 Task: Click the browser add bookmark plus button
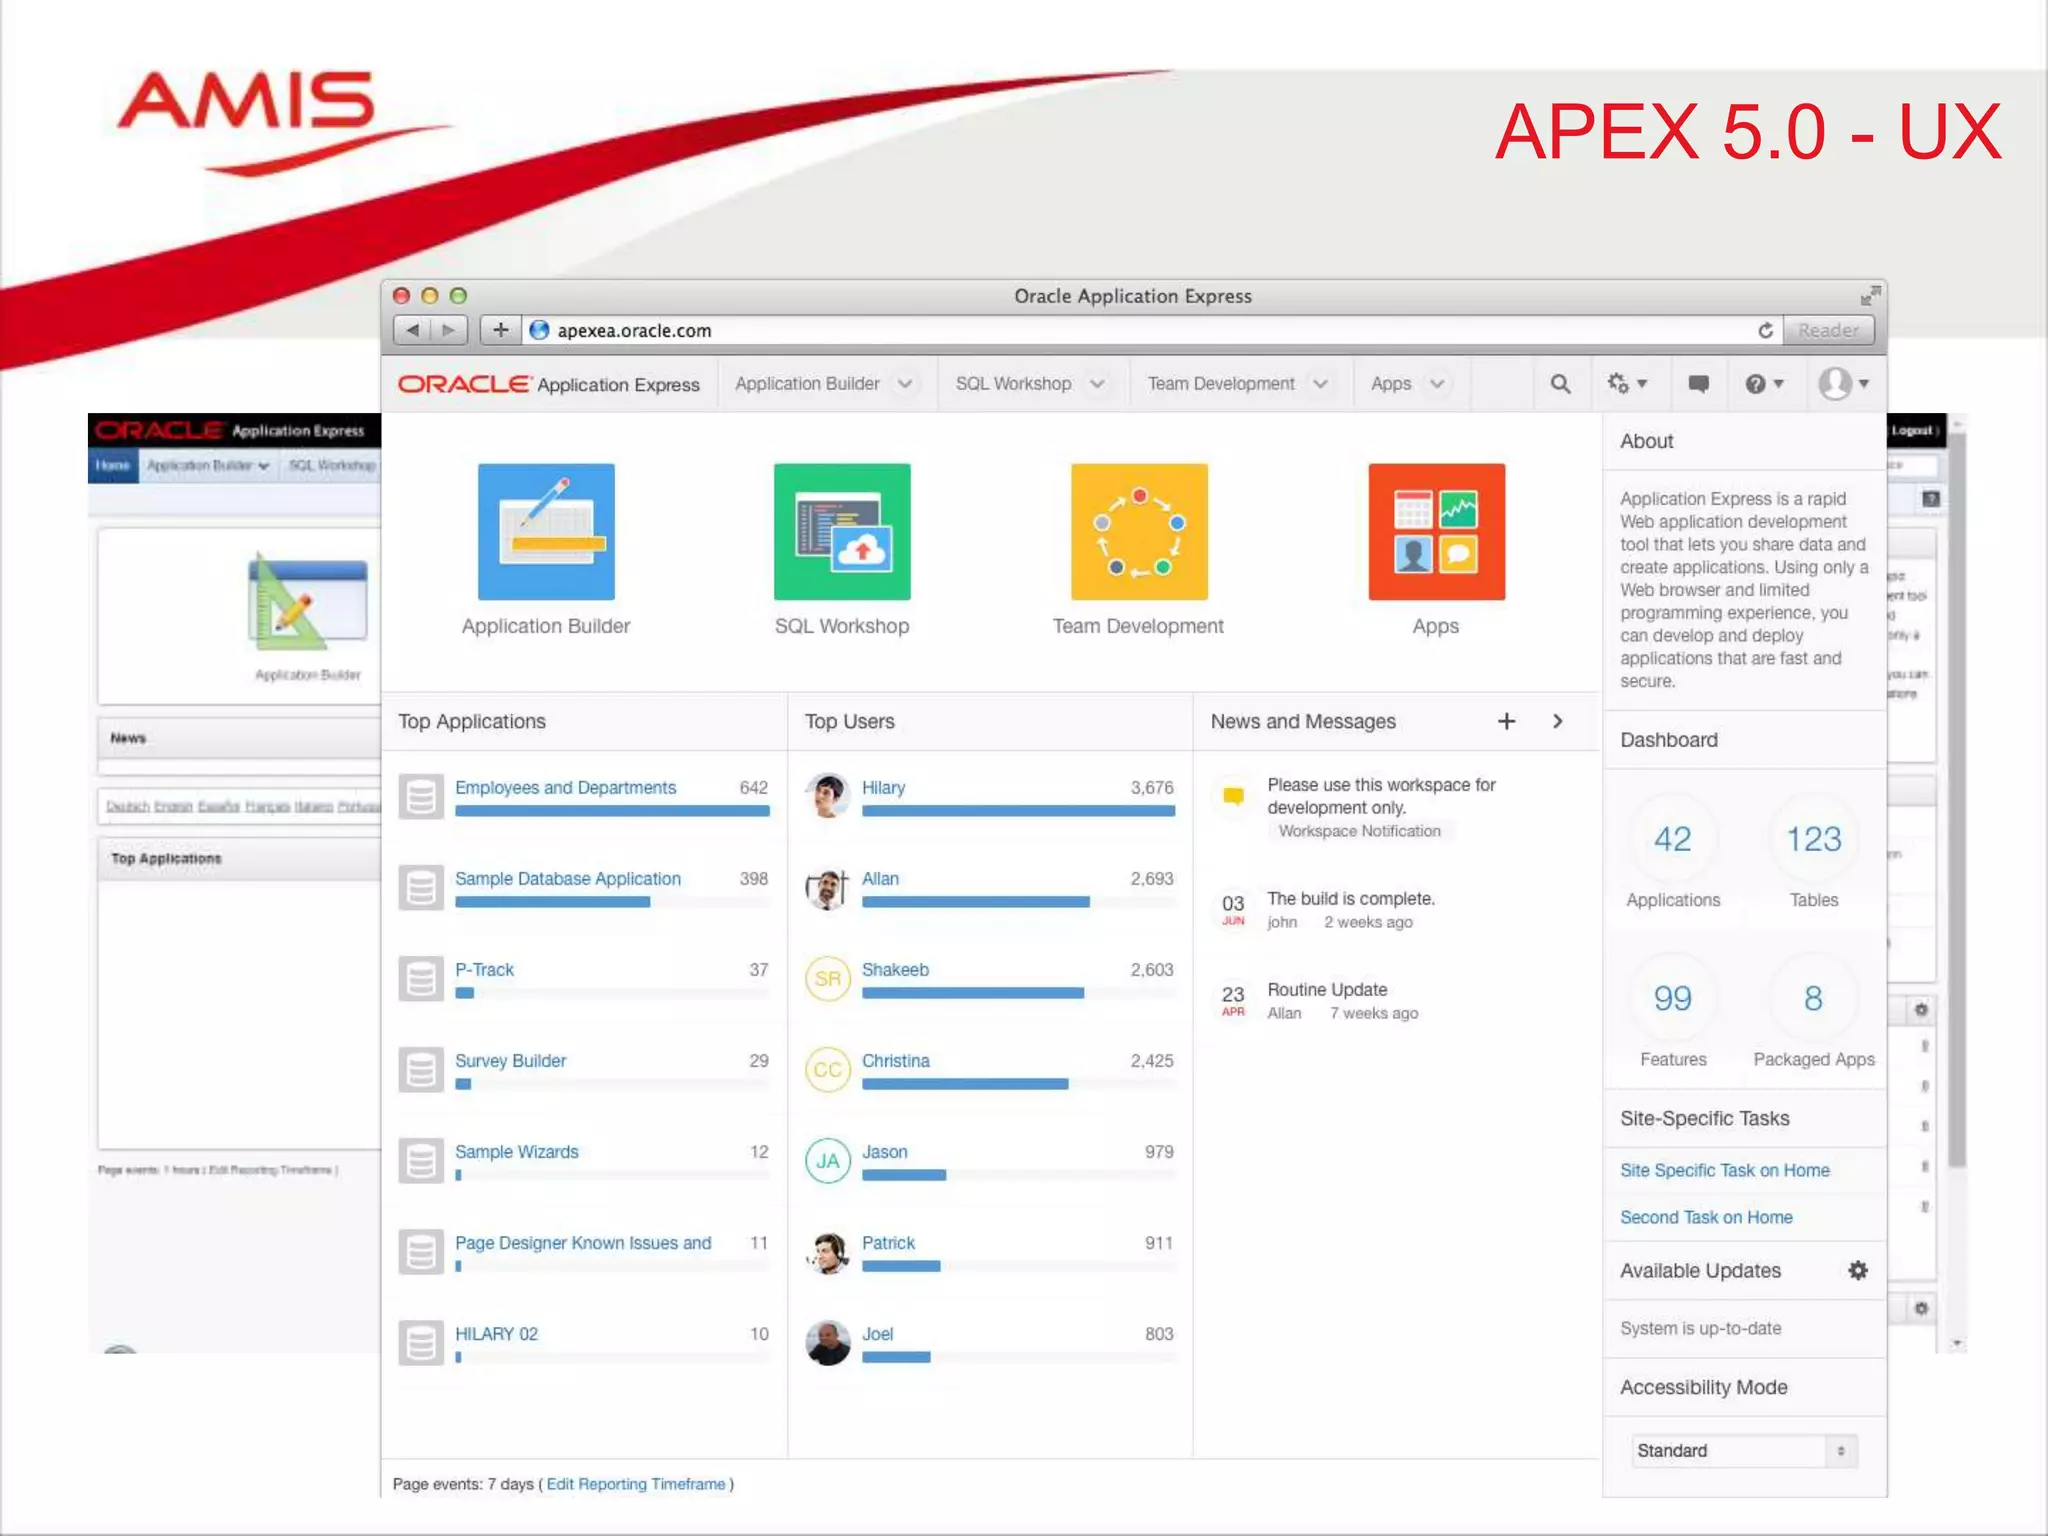pos(501,330)
